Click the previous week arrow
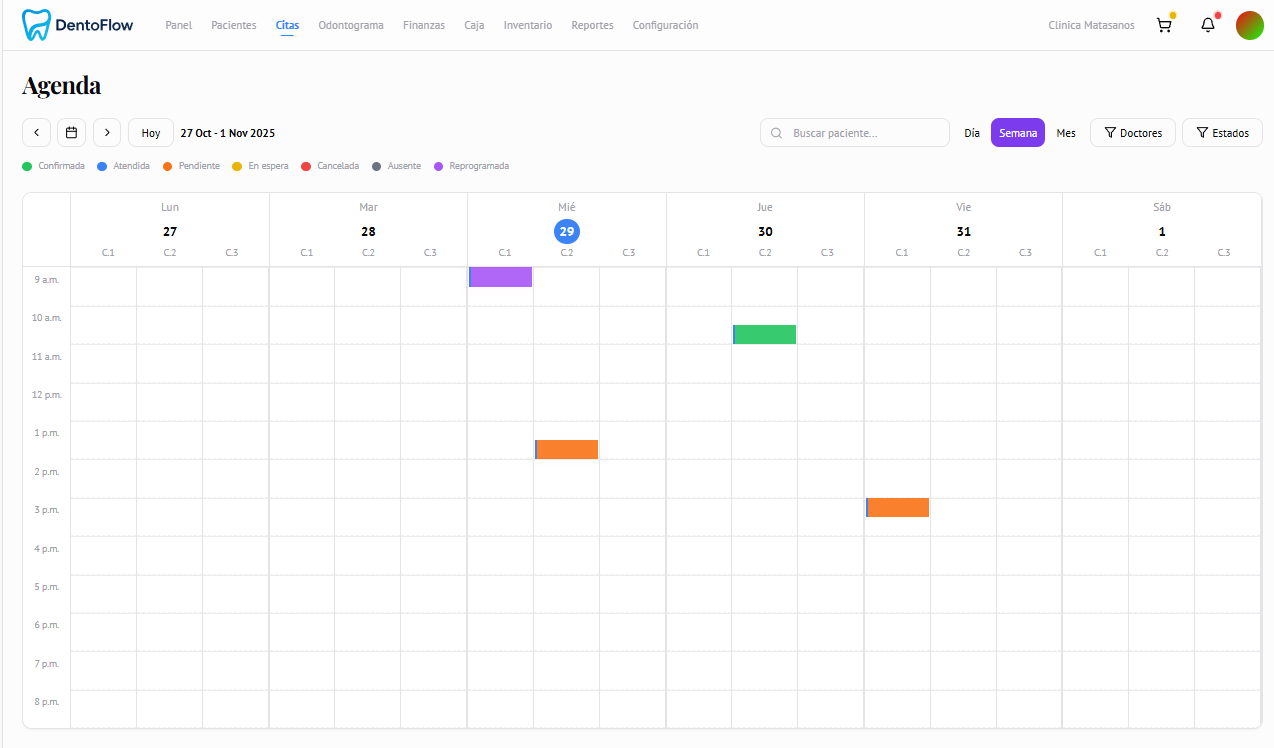 coord(36,132)
